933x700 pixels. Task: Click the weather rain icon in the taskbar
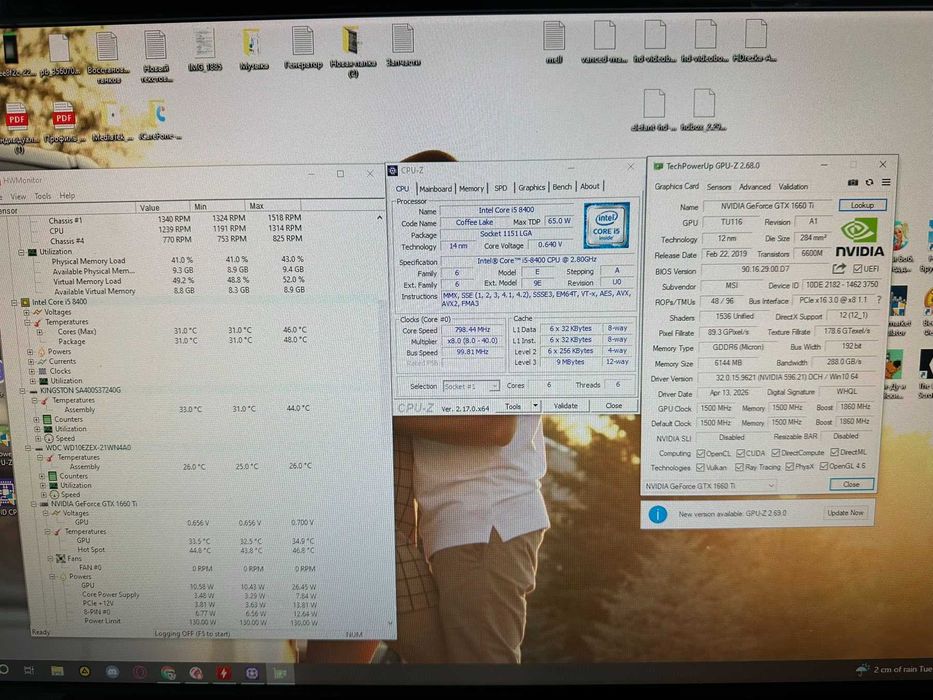[x=862, y=670]
